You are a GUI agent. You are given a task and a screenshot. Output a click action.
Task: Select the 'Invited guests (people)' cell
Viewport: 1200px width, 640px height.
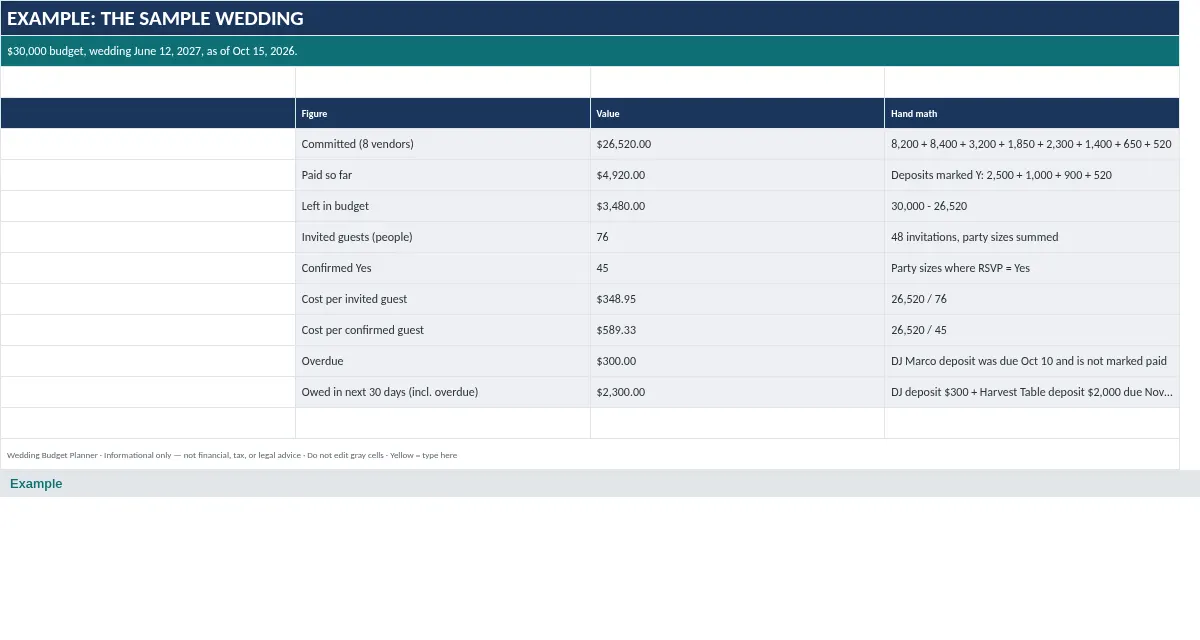point(443,237)
